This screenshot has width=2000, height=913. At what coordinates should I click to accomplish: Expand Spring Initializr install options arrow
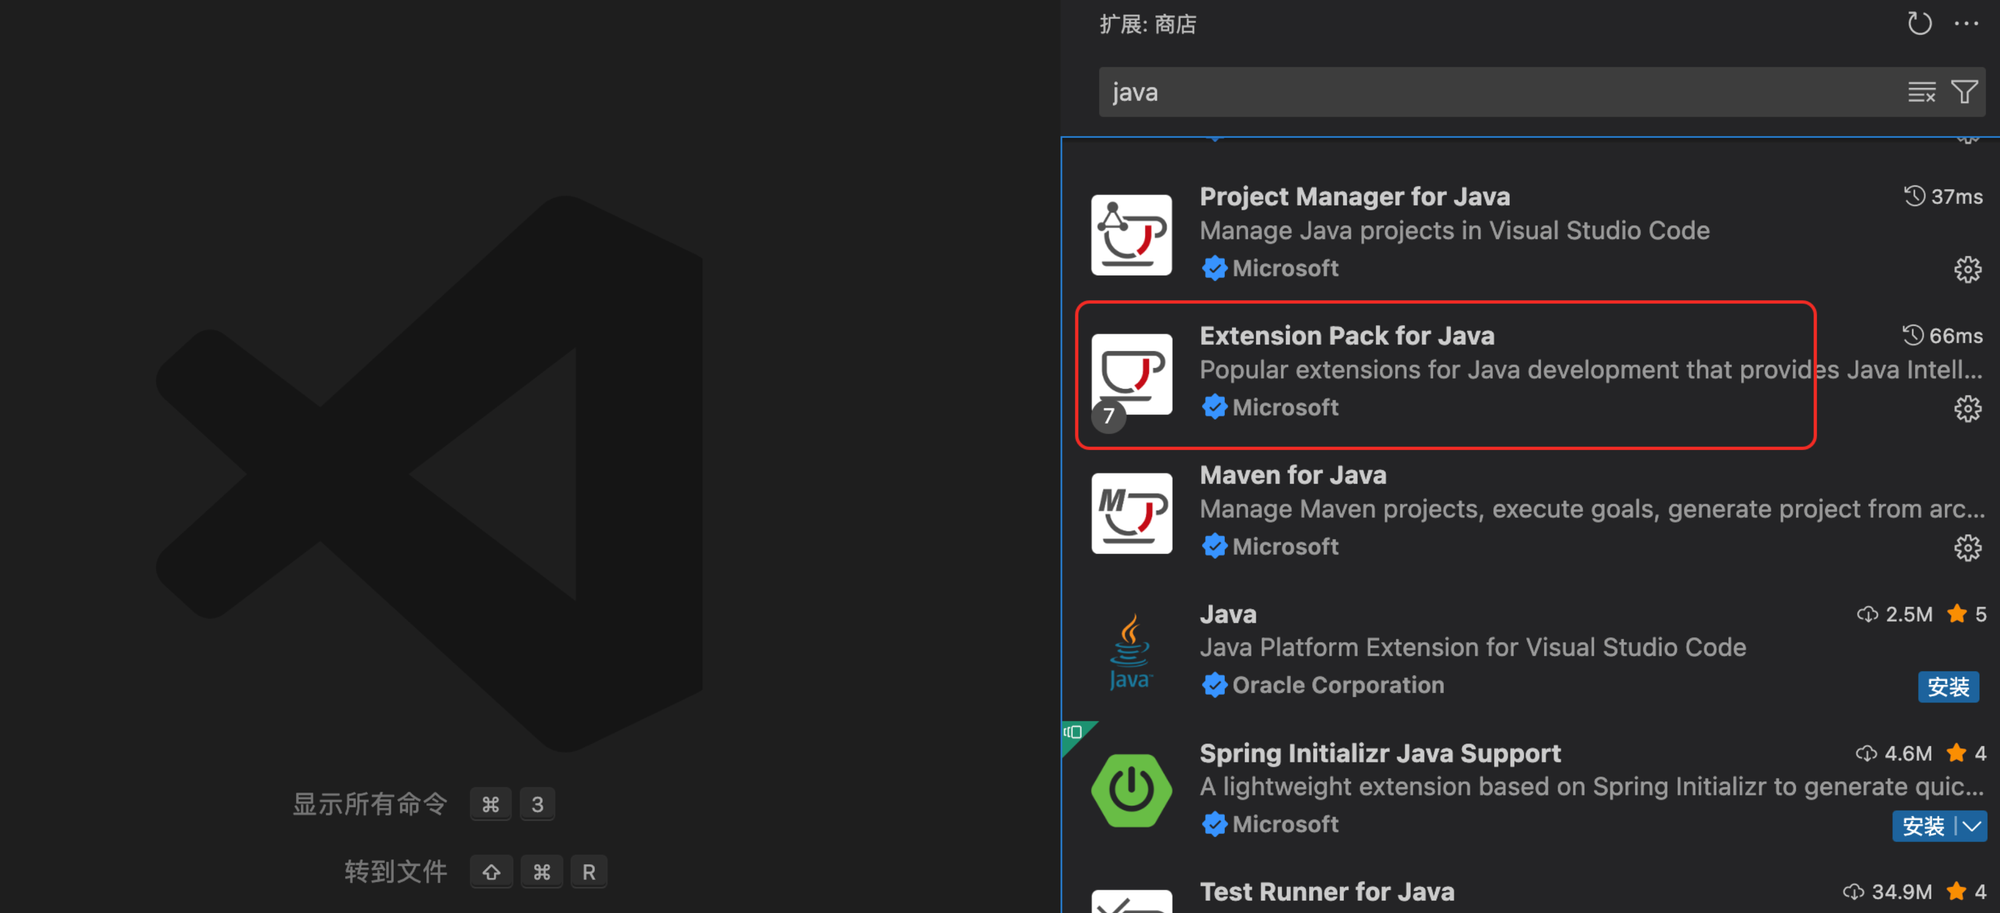coord(1972,826)
